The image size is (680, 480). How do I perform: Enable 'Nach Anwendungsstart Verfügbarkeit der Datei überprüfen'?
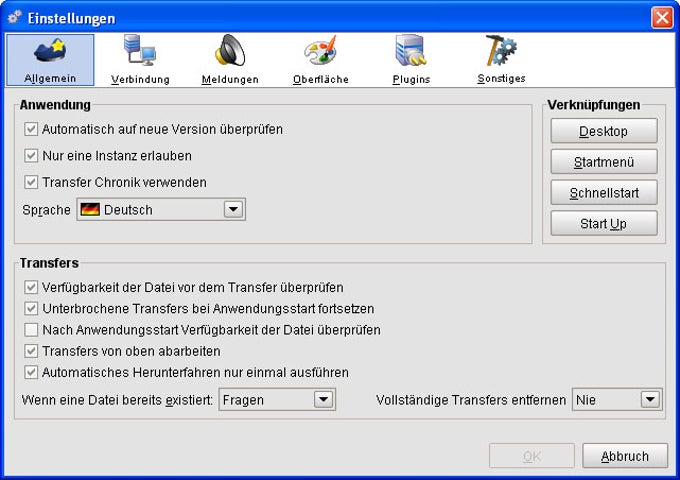point(31,330)
